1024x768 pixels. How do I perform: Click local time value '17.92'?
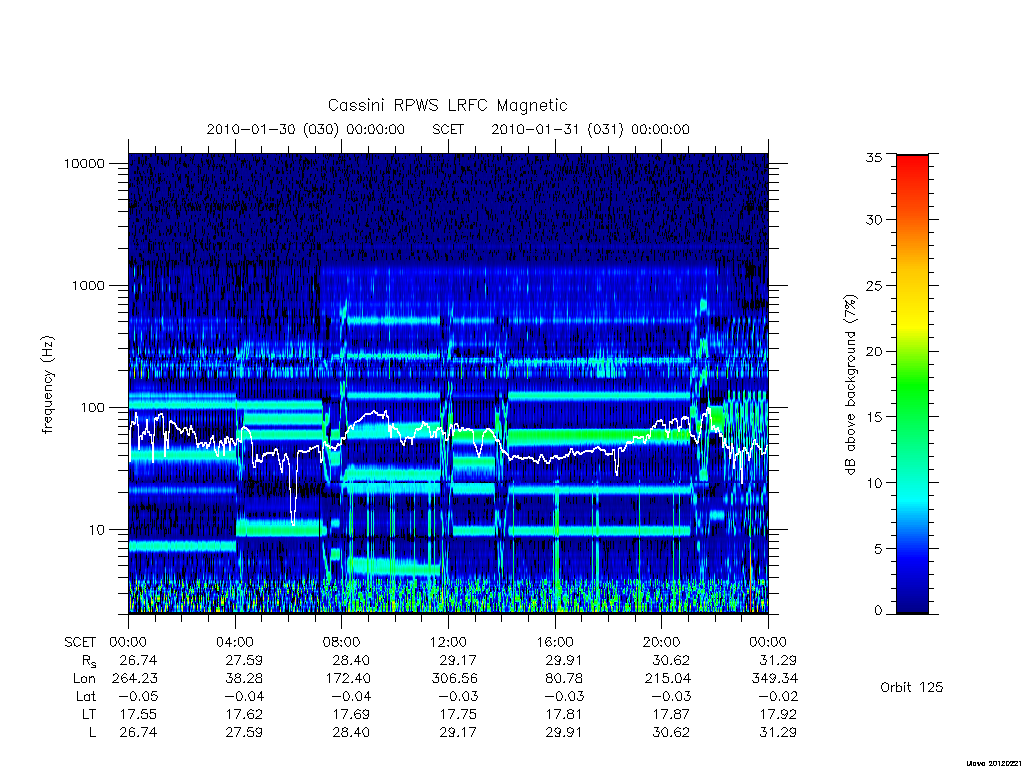778,714
